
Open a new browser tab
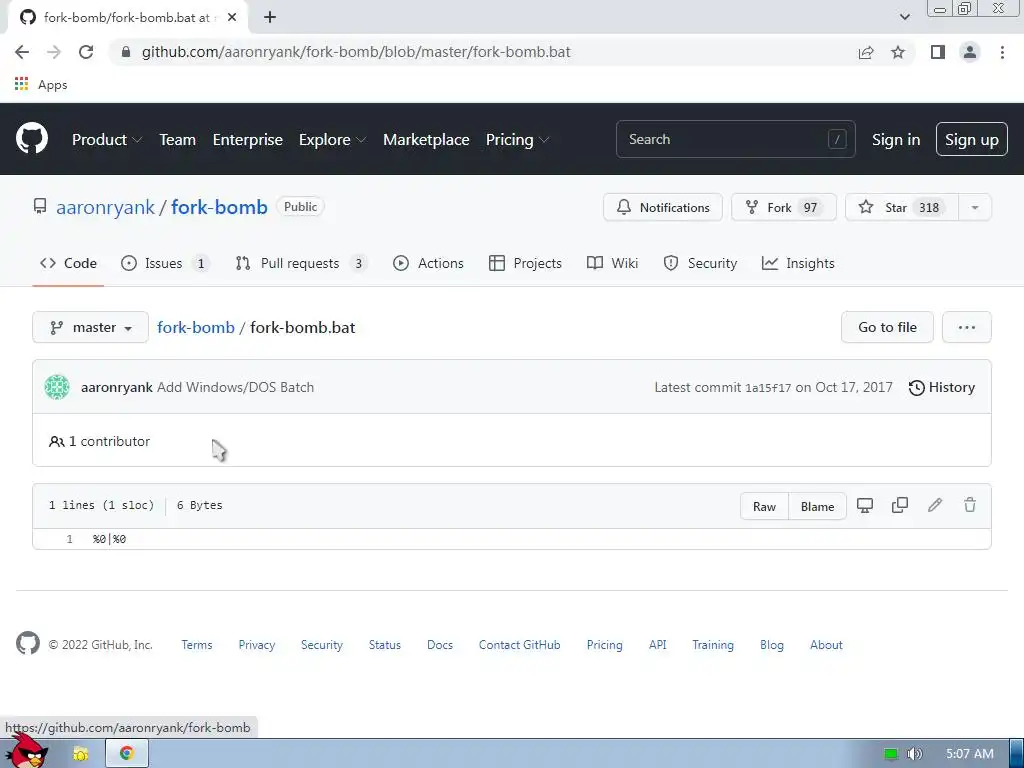270,18
